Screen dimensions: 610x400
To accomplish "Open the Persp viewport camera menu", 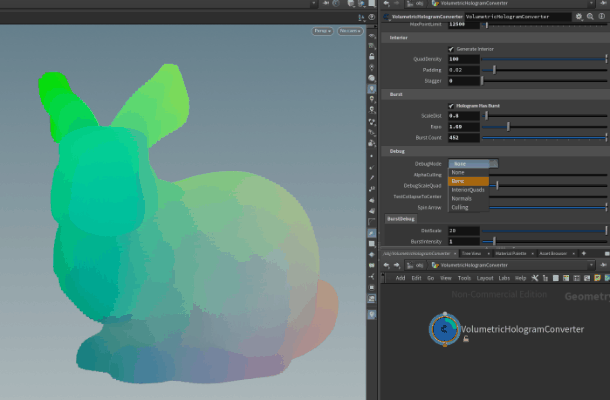I will (x=323, y=31).
